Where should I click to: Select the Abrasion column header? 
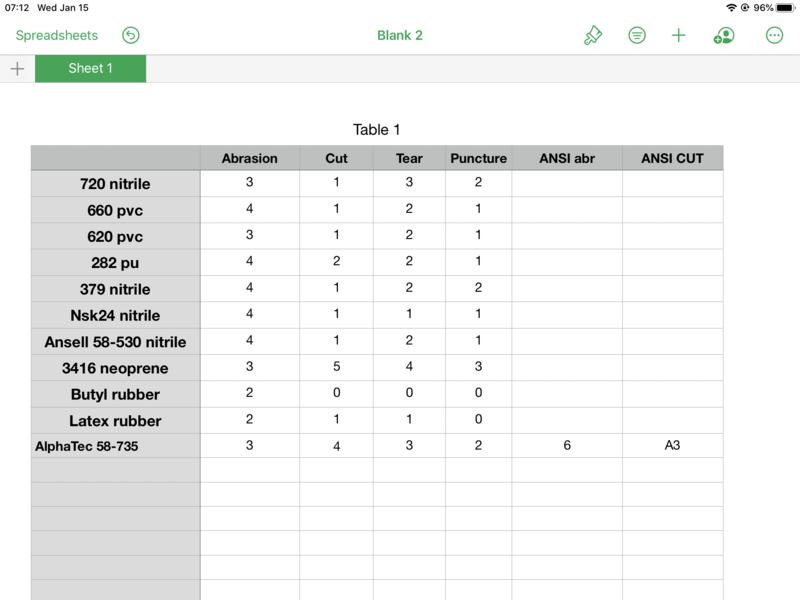[x=250, y=158]
